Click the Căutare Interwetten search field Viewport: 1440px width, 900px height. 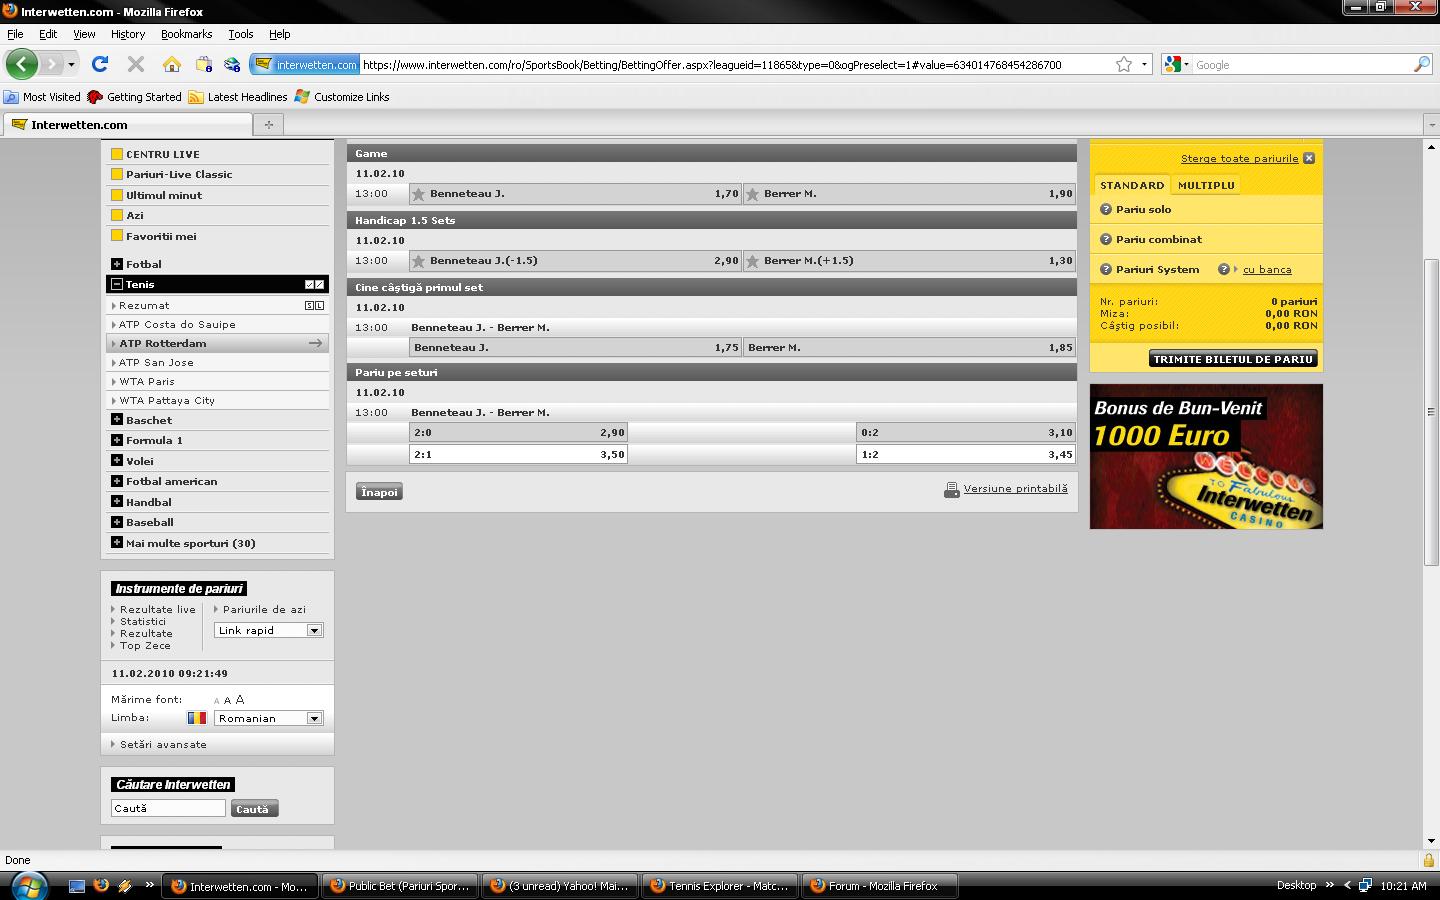168,808
